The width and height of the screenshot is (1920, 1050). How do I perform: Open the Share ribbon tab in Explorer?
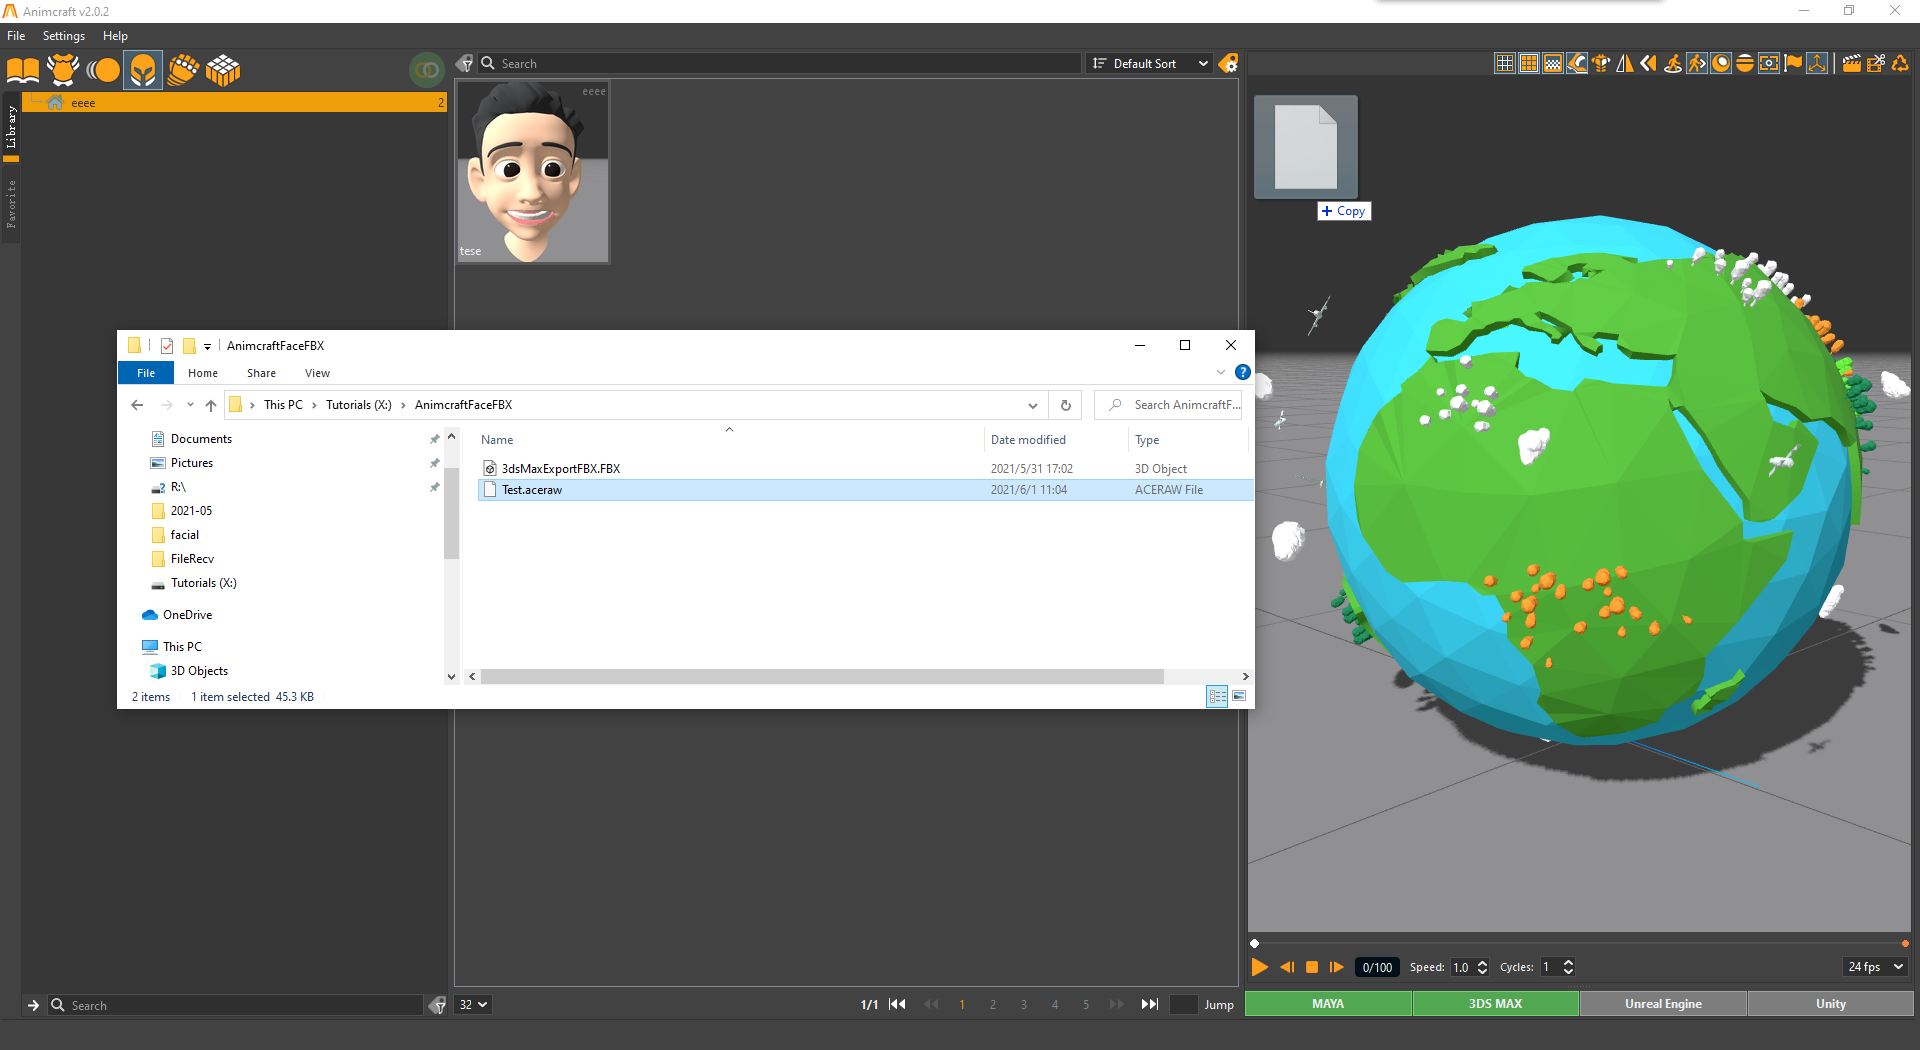(x=261, y=373)
